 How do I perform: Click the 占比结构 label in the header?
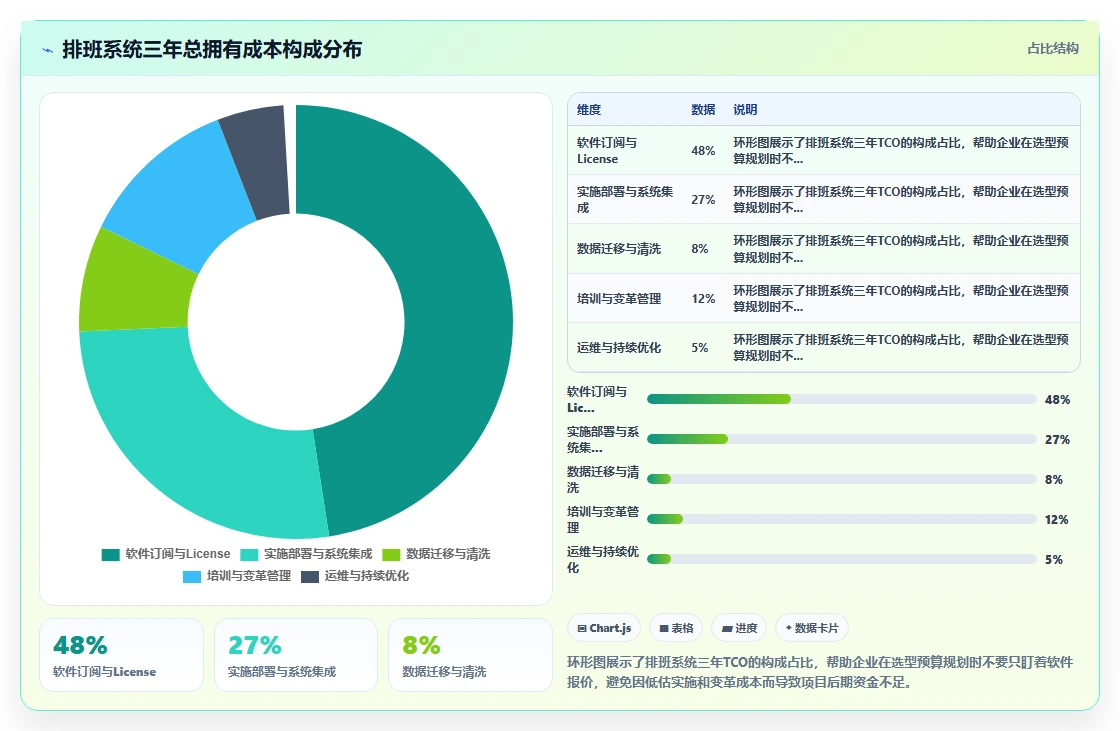1053,49
